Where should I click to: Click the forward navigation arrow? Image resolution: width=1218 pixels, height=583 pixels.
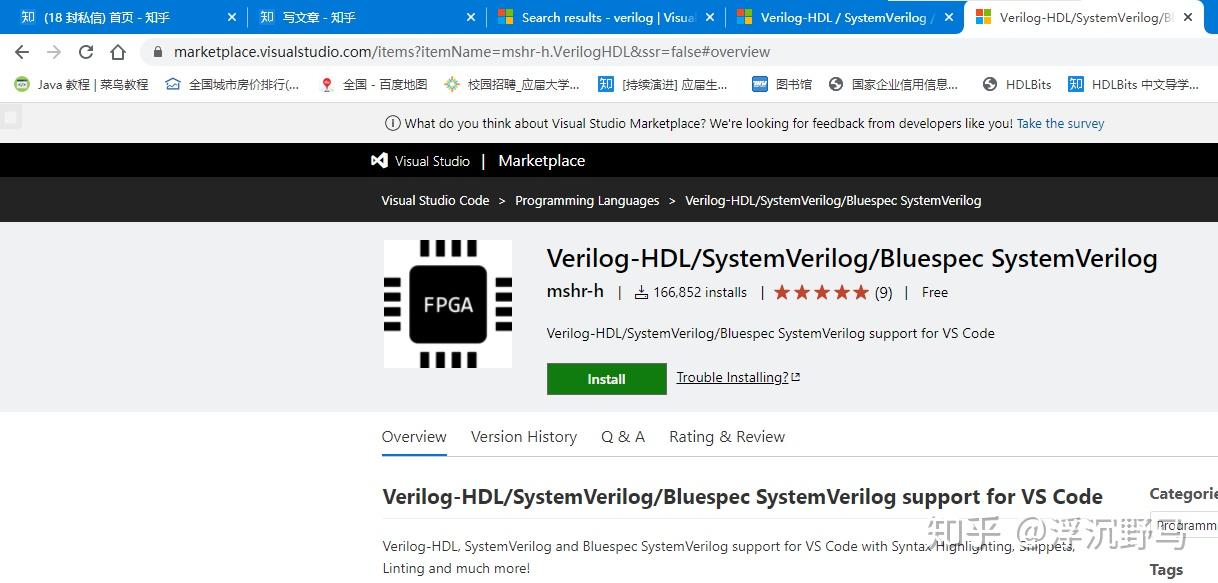coord(55,52)
